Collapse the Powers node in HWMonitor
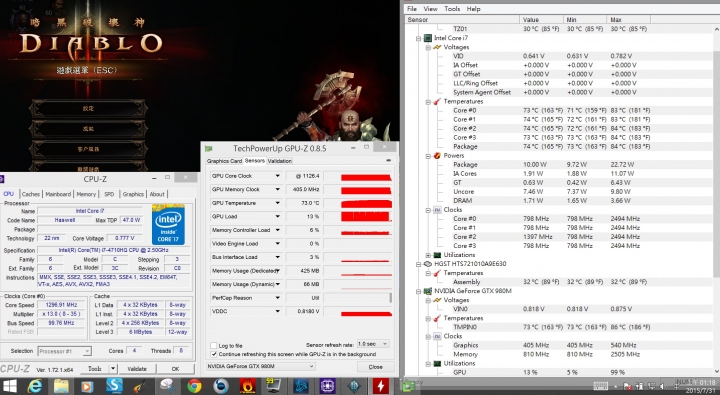Viewport: 720px width, 395px height. click(428, 156)
